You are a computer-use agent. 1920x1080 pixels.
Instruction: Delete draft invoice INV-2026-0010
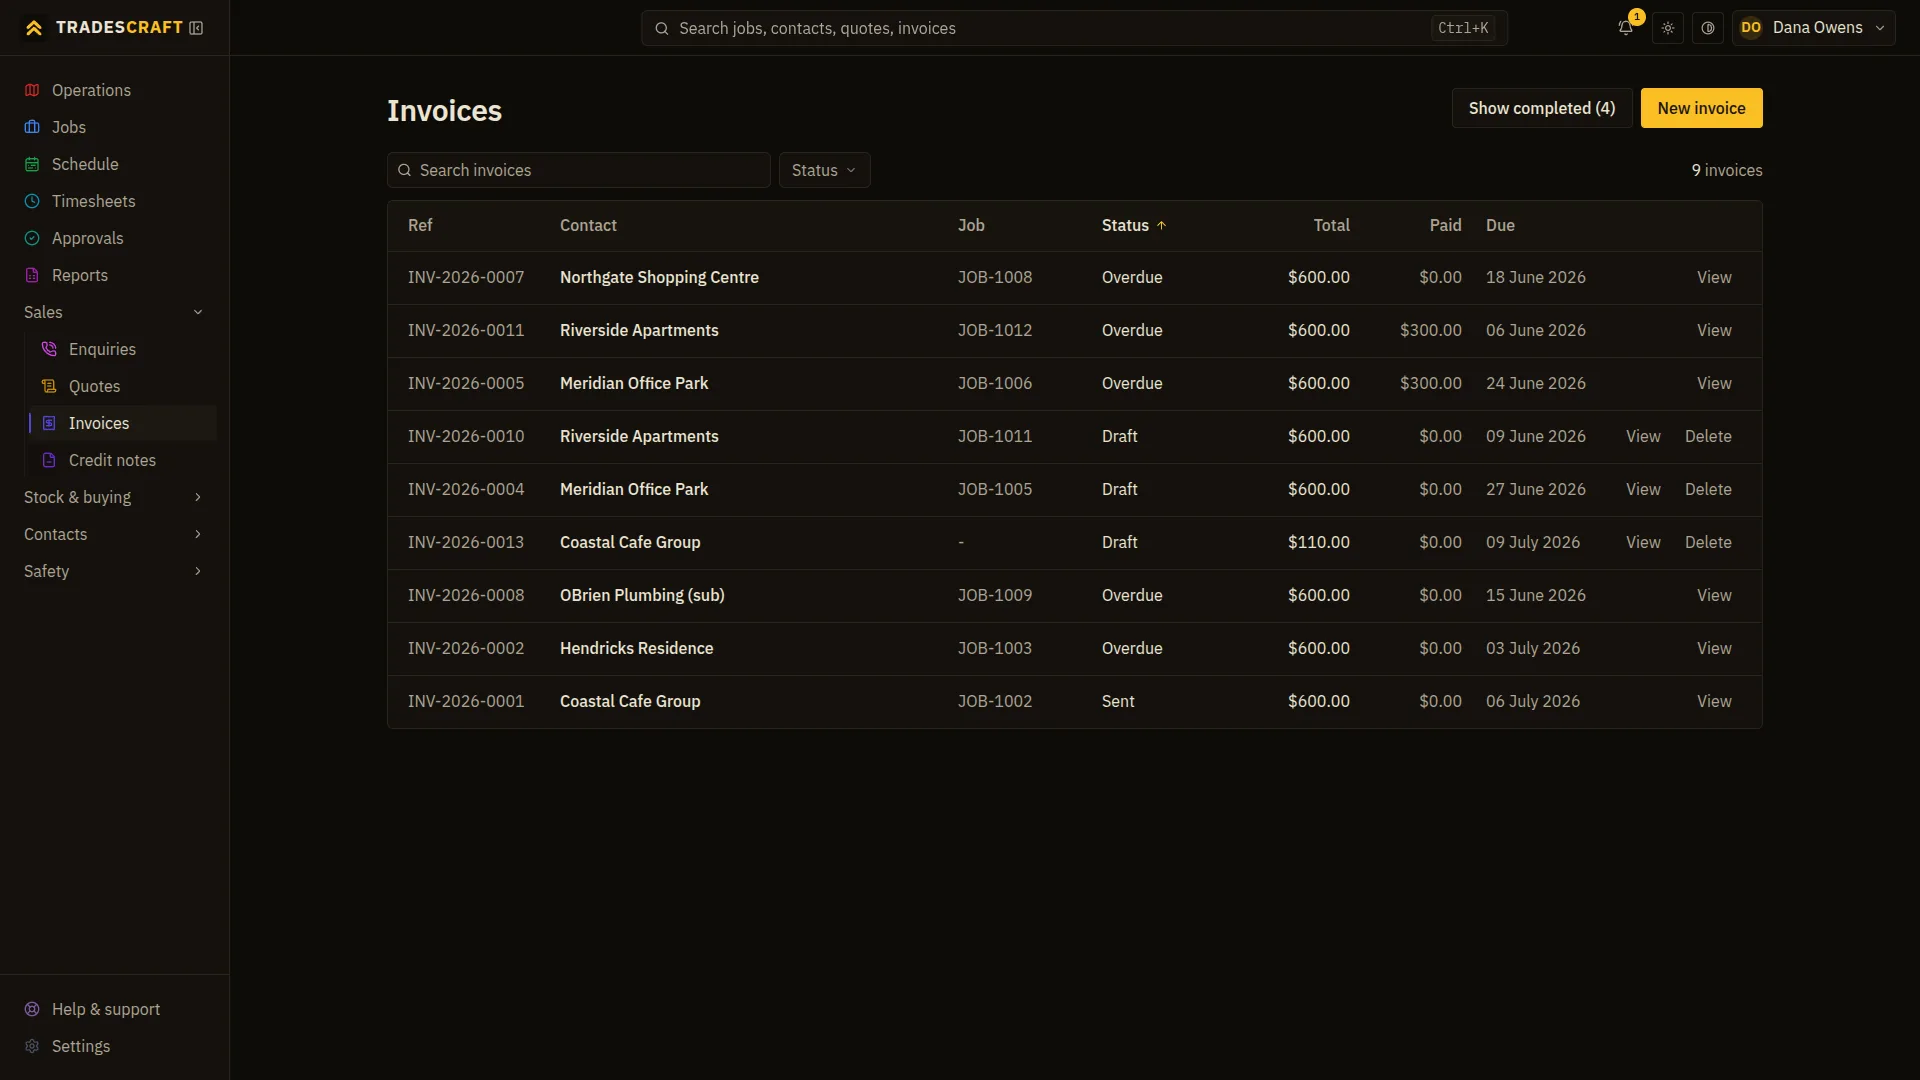coord(1708,436)
